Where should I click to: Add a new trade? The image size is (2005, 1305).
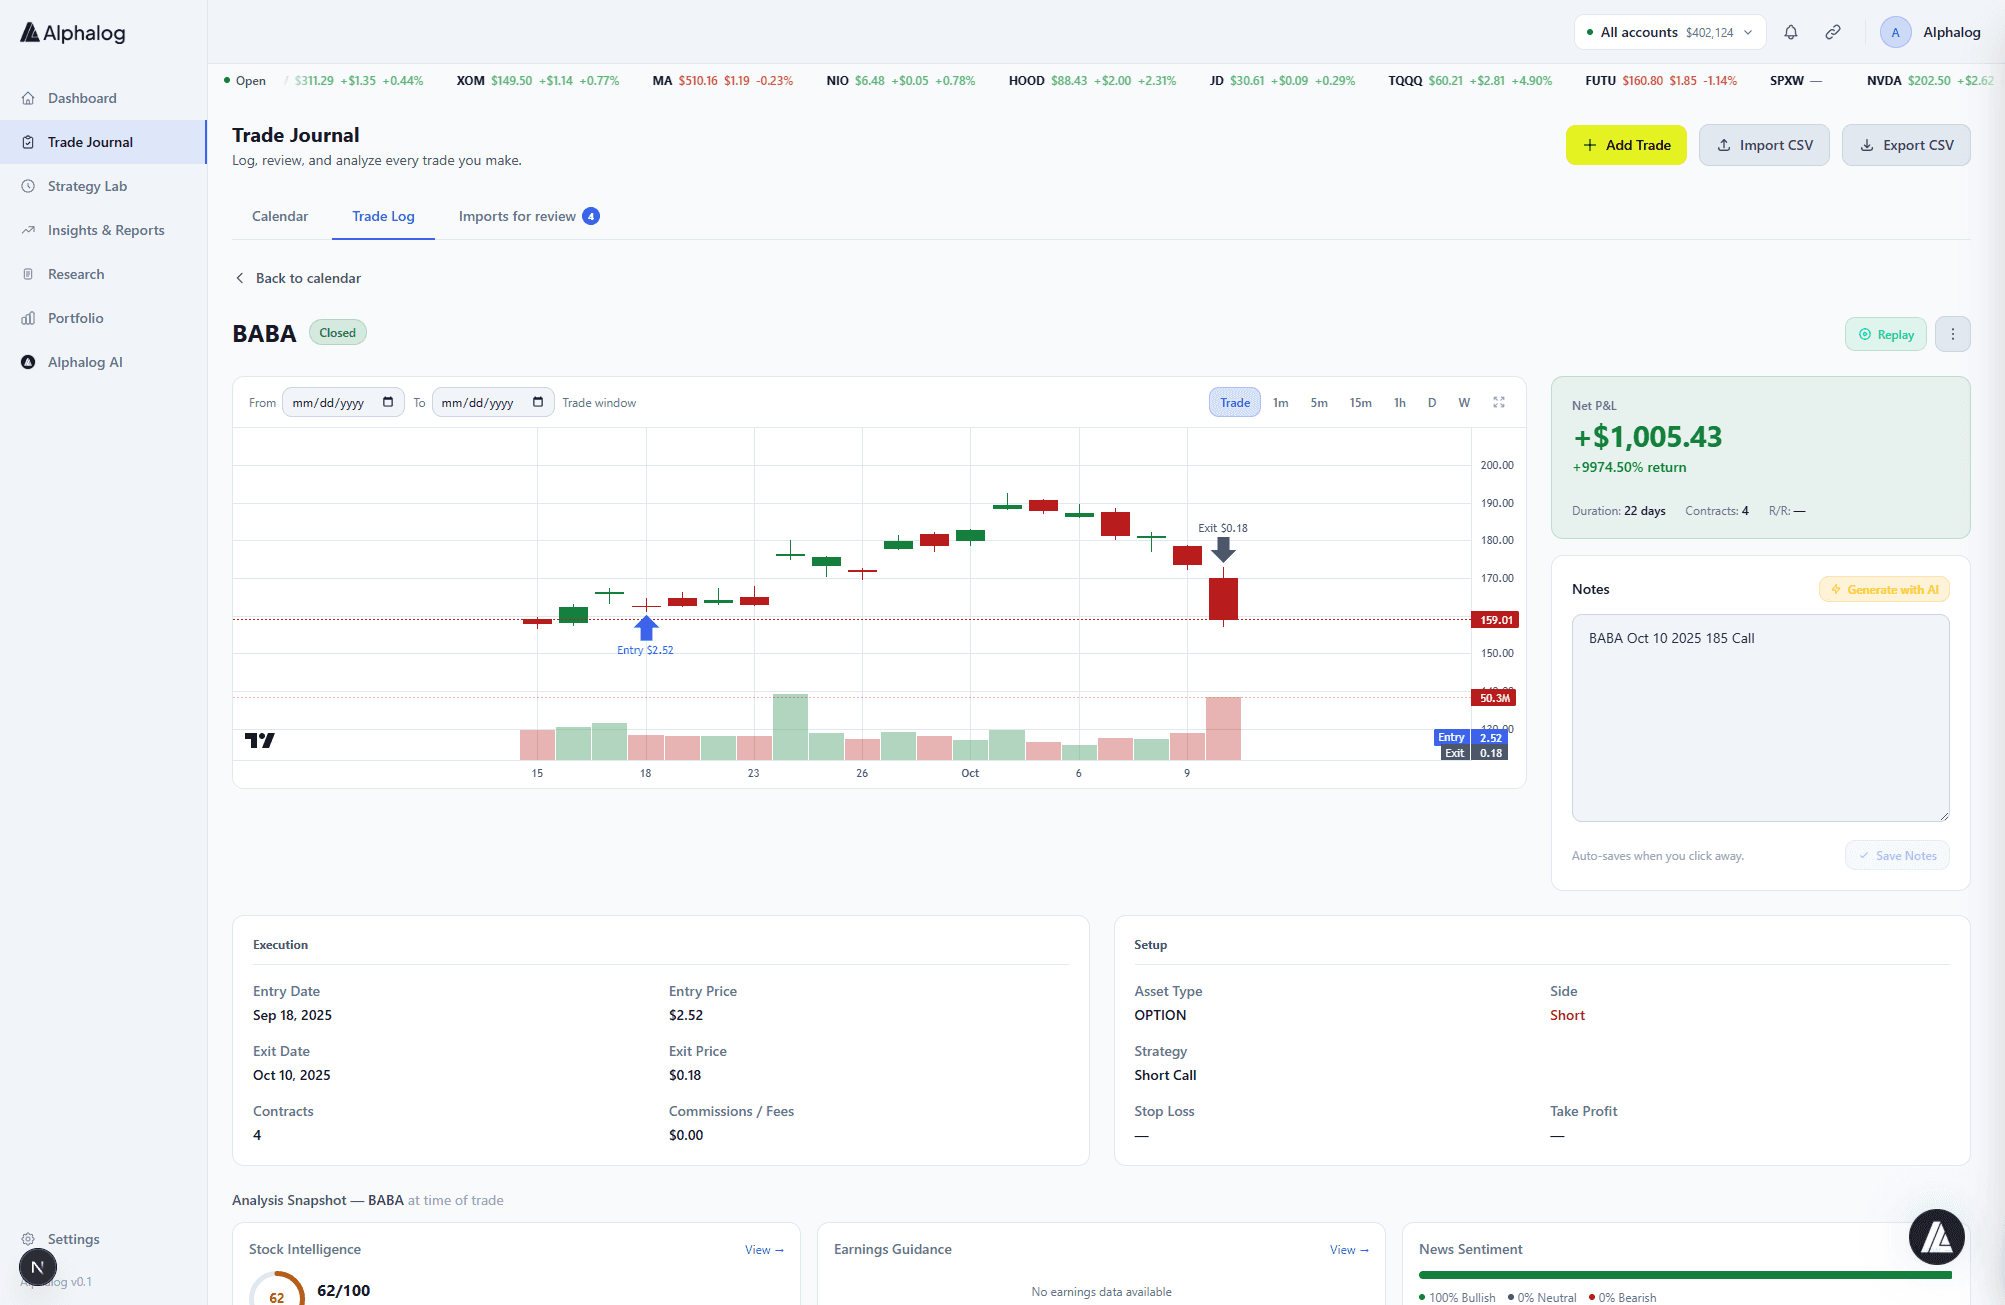click(1626, 145)
